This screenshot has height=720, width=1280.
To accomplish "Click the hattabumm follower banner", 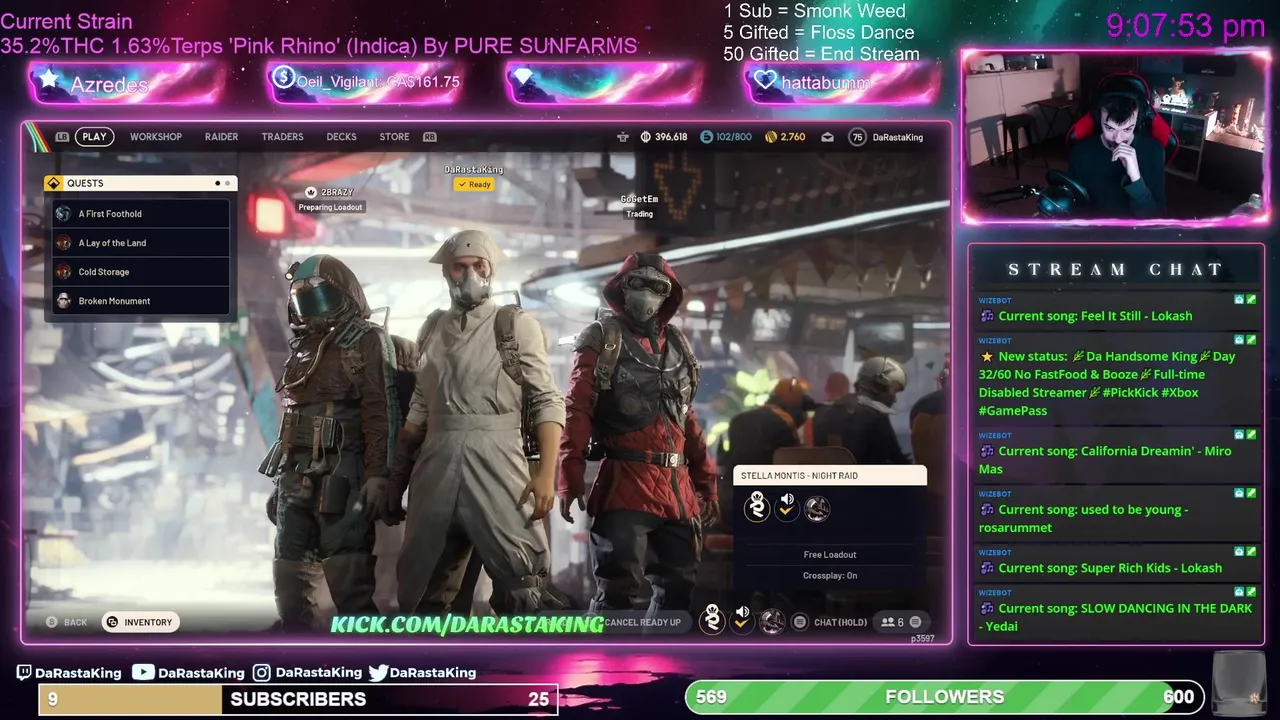I will 843,83.
